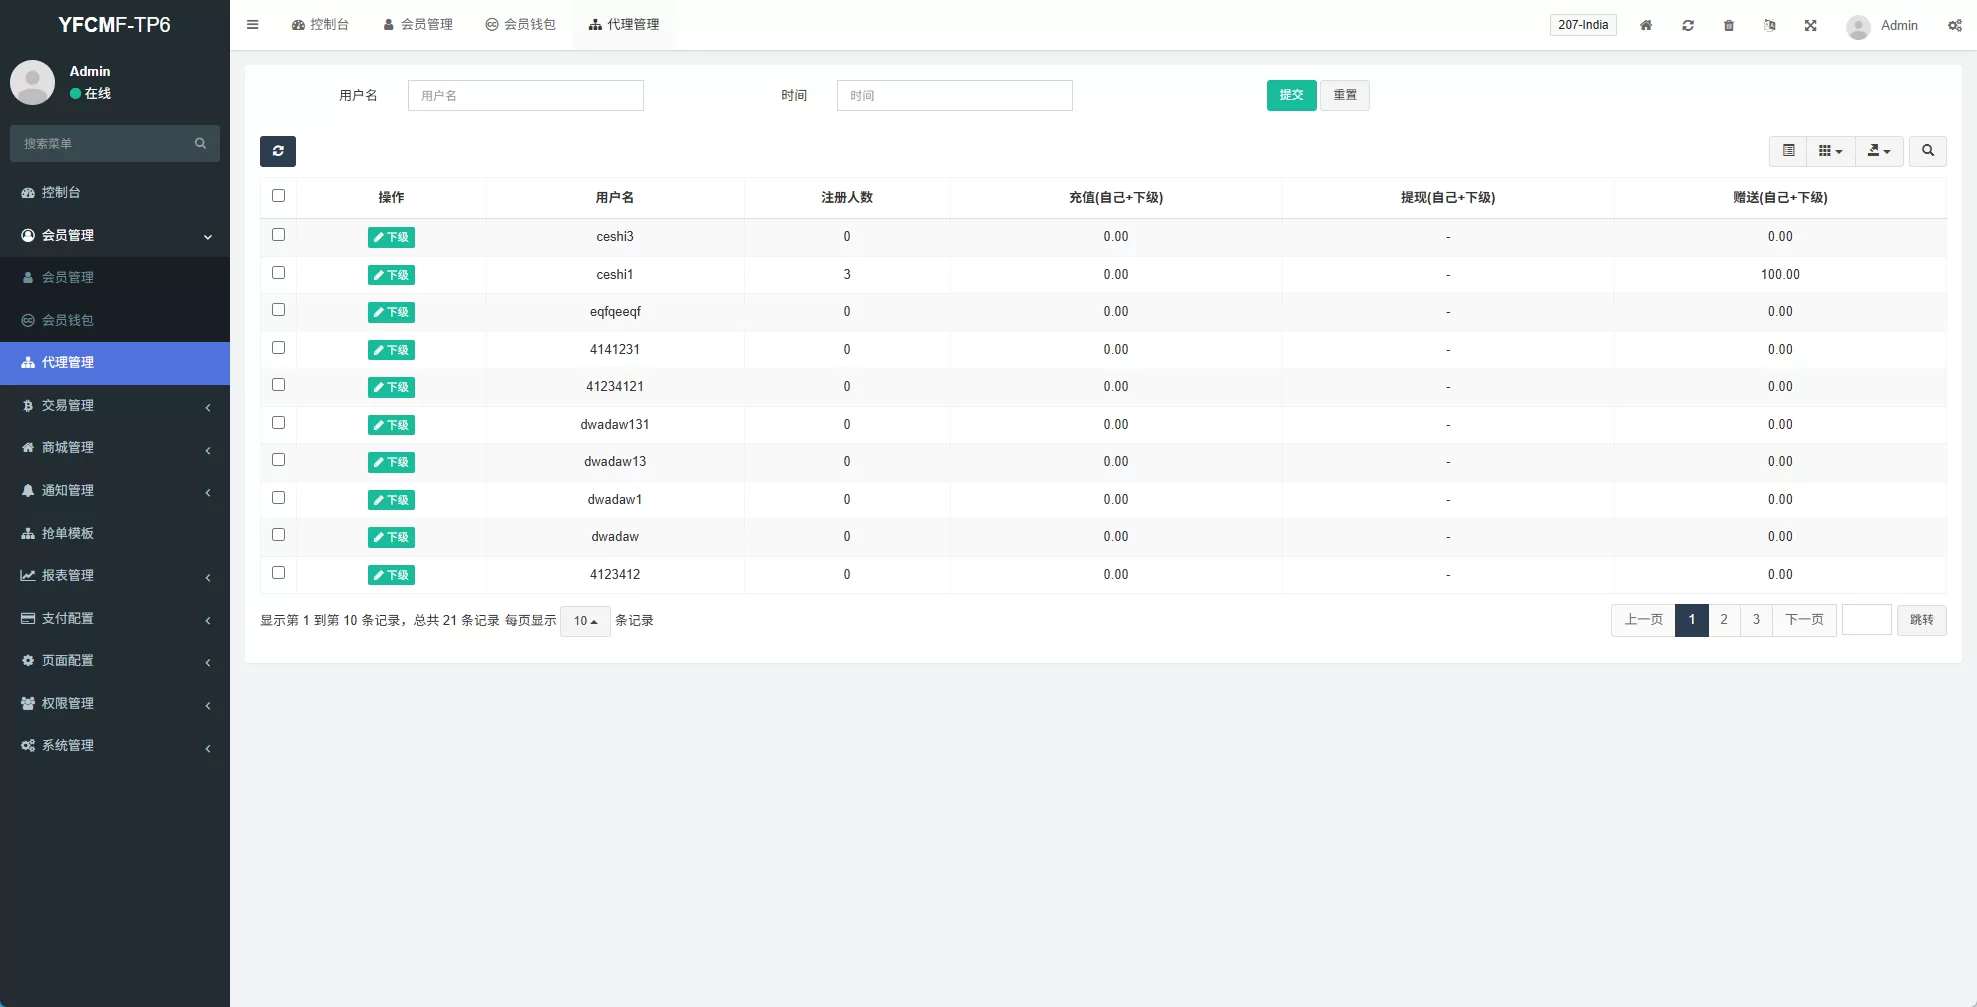Refresh the agent table with green refresh icon
Image resolution: width=1977 pixels, height=1007 pixels.
coord(278,151)
